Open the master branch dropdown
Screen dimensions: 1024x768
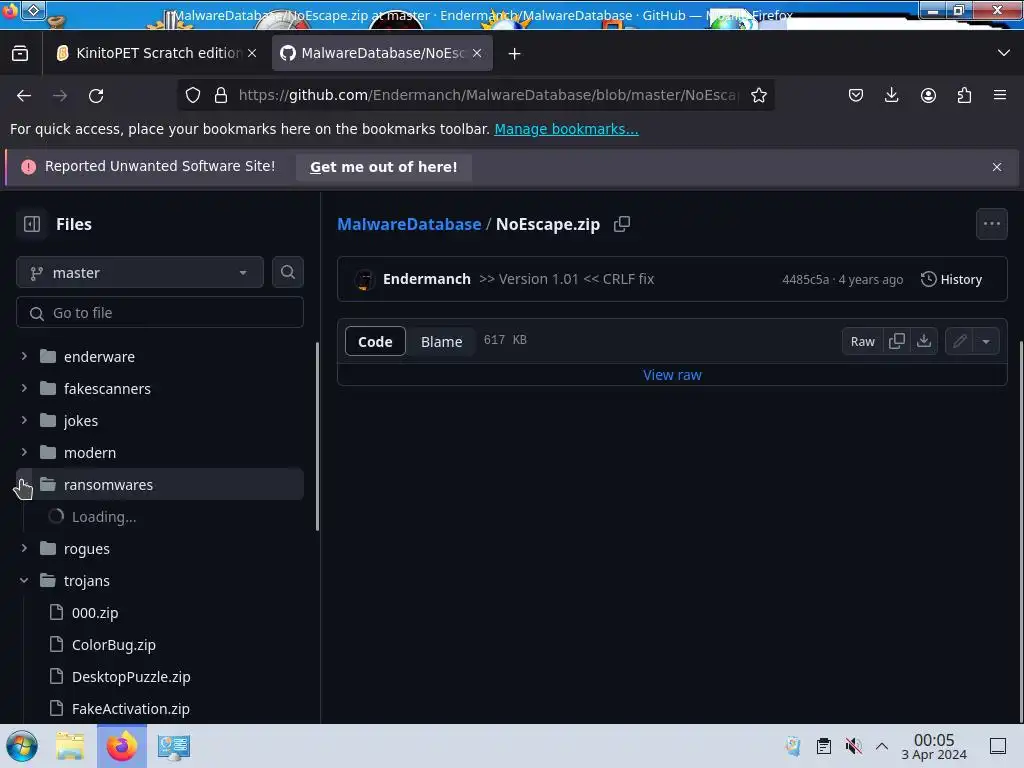click(140, 272)
